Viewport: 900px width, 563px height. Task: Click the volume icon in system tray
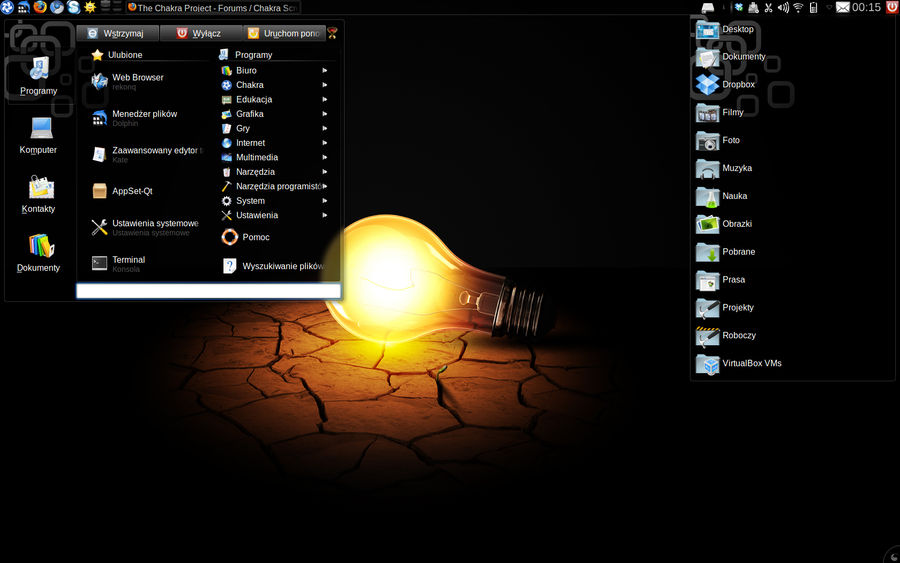[x=783, y=7]
